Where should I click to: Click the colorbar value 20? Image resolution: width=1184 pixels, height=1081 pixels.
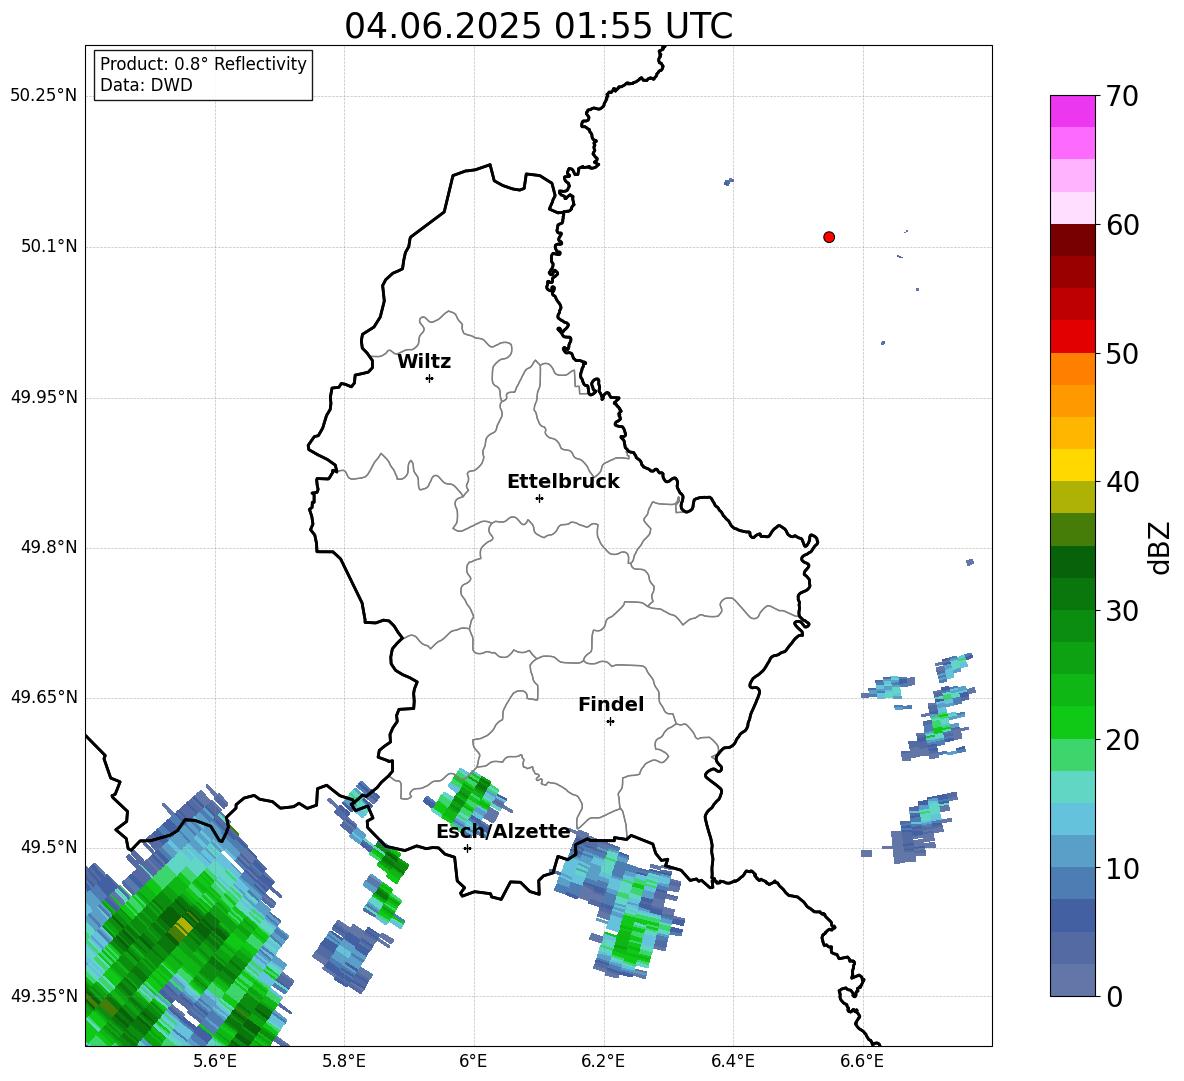[x=1122, y=740]
